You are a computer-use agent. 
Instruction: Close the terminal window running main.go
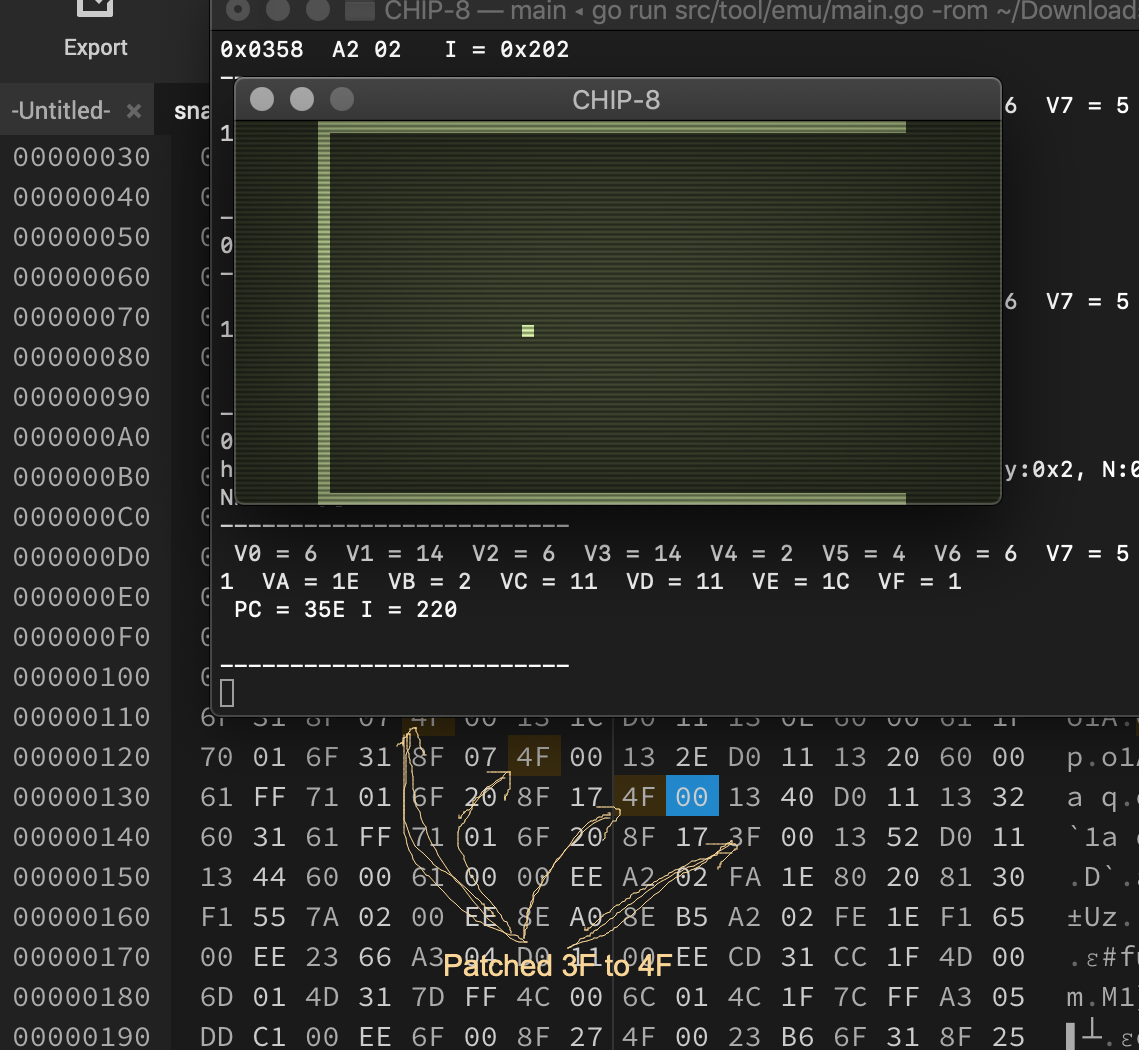(x=238, y=11)
